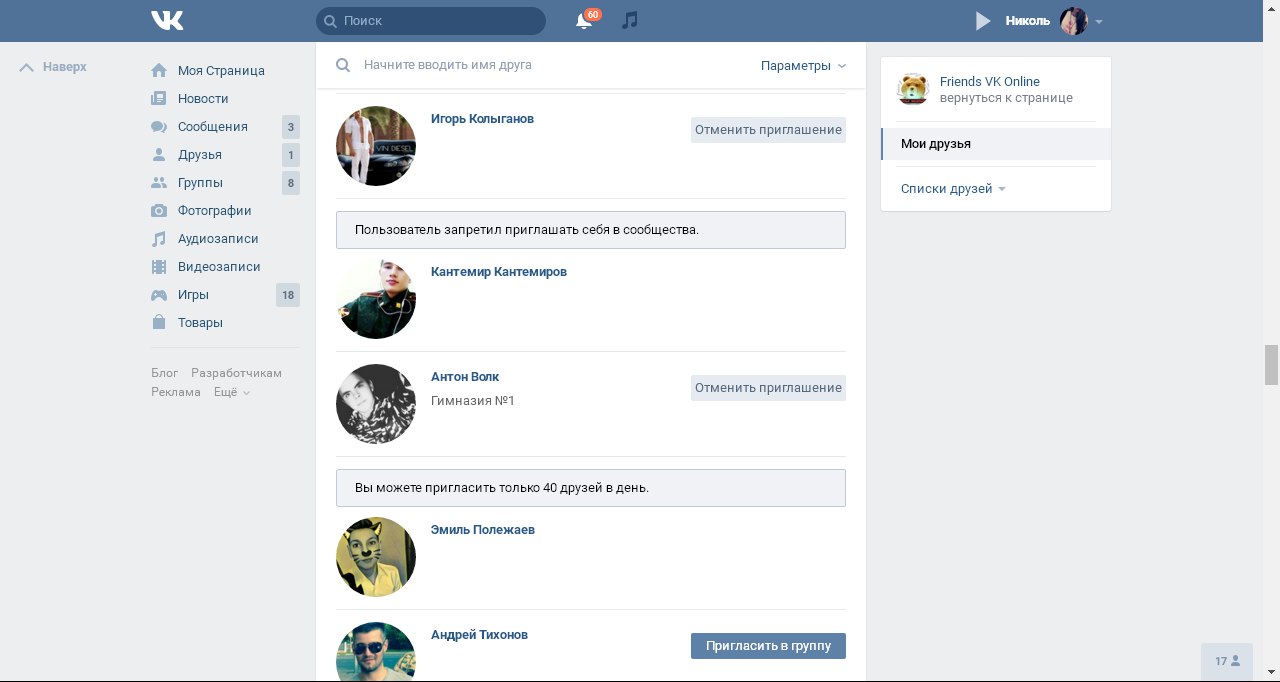Expand the Списки друзей dropdown
This screenshot has width=1280, height=682.
[x=952, y=189]
